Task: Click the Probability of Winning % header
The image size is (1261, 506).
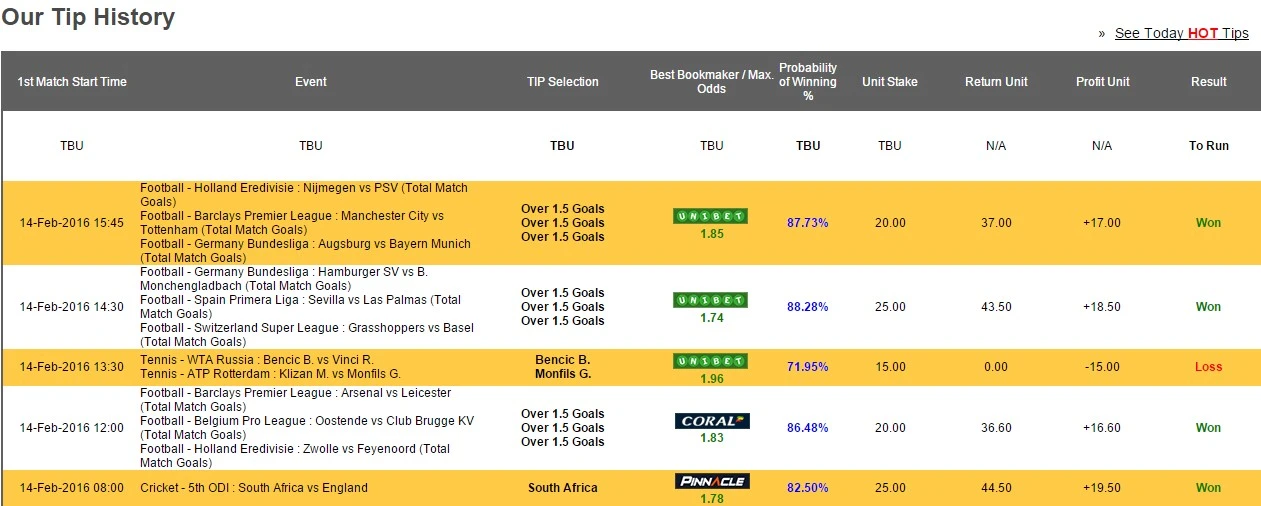Action: click(x=807, y=82)
